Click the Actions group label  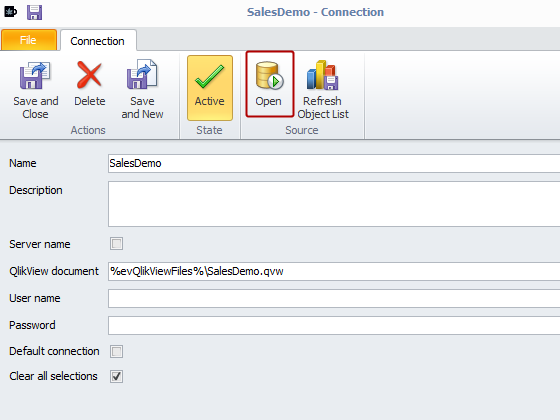88,130
